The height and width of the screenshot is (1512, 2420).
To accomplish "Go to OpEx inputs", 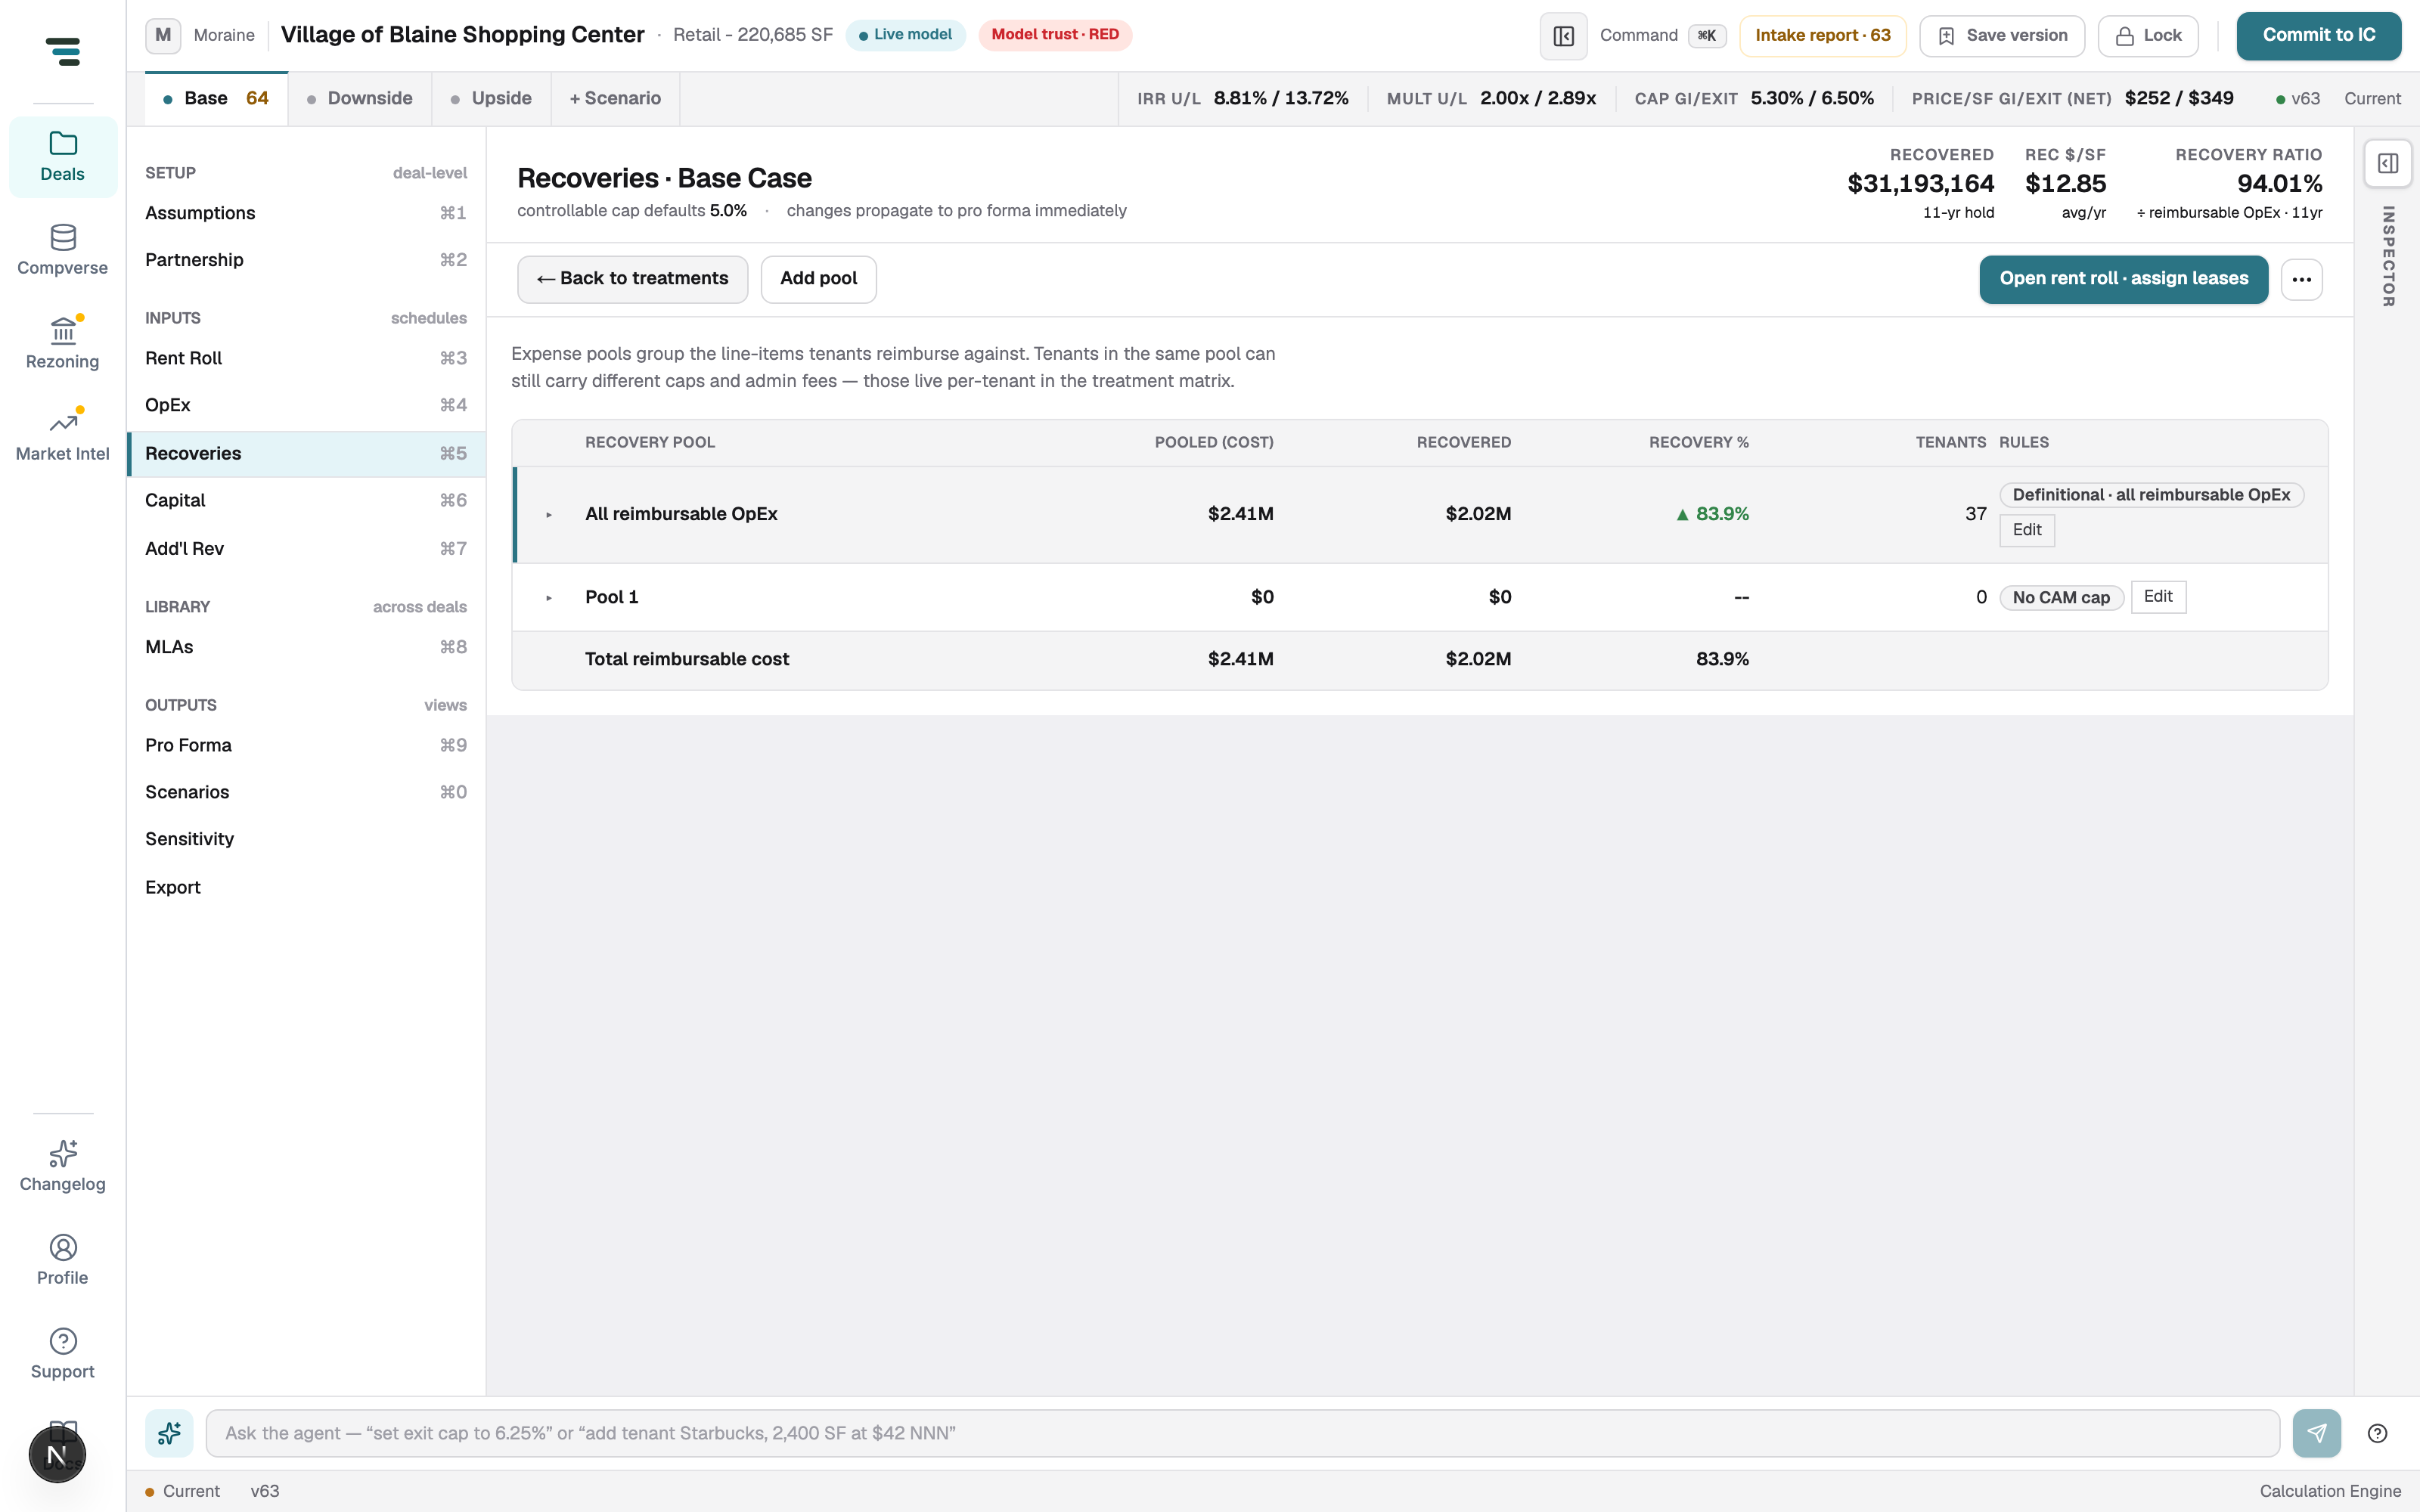I will tap(306, 405).
